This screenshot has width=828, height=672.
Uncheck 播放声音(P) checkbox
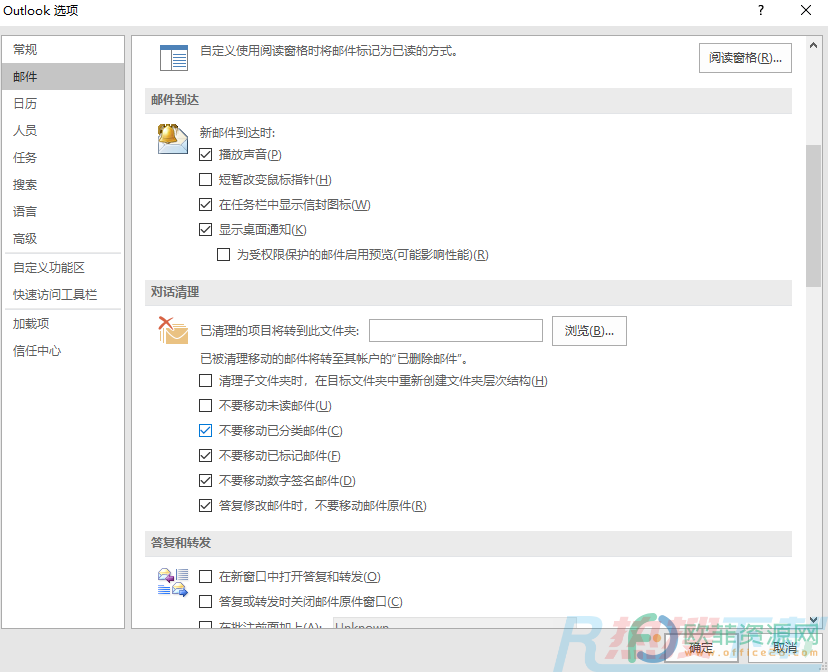tap(205, 155)
